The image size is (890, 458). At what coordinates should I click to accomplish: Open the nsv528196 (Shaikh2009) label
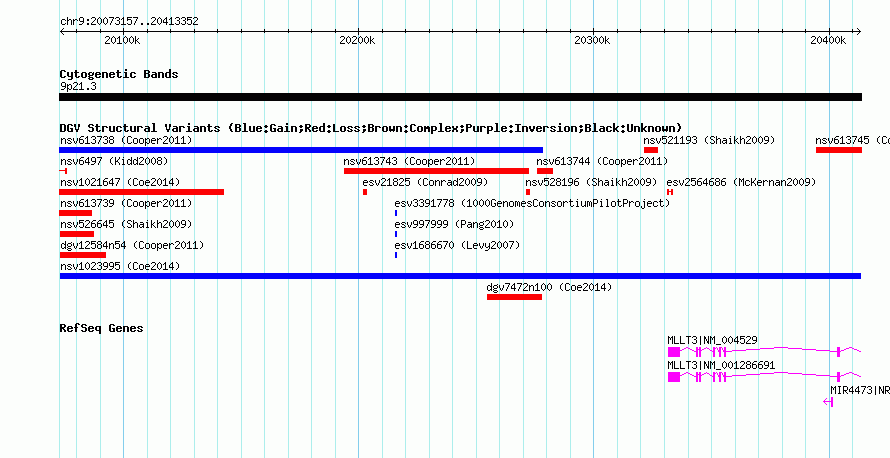(x=591, y=183)
